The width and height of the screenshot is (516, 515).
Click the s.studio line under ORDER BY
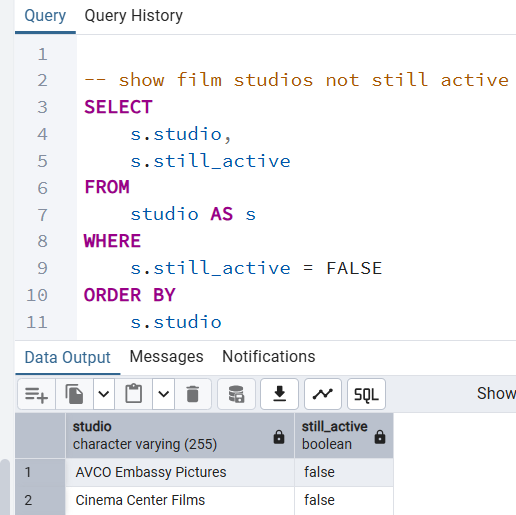tap(176, 322)
